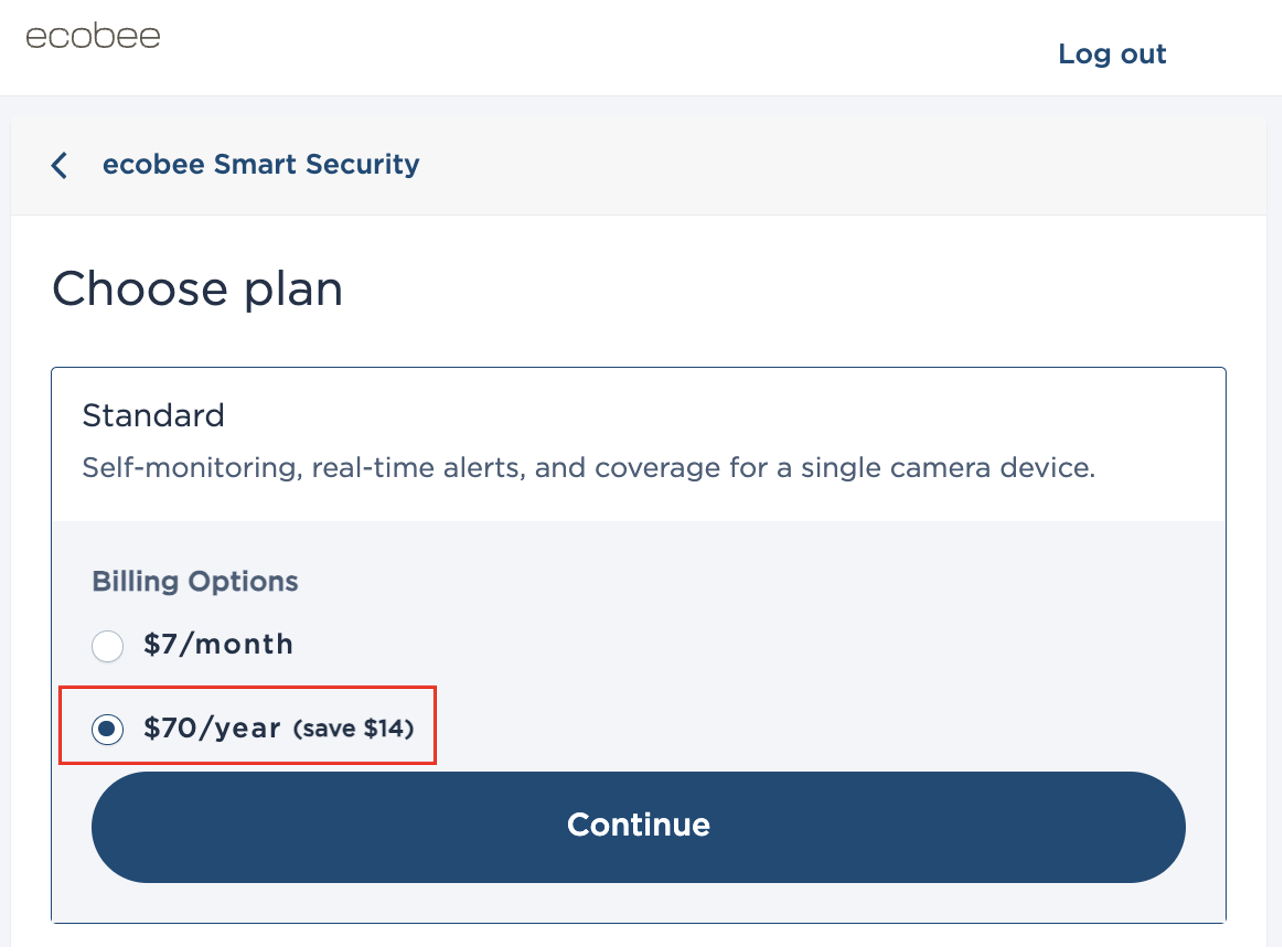Click the selected yearly plan radio button

click(x=108, y=729)
